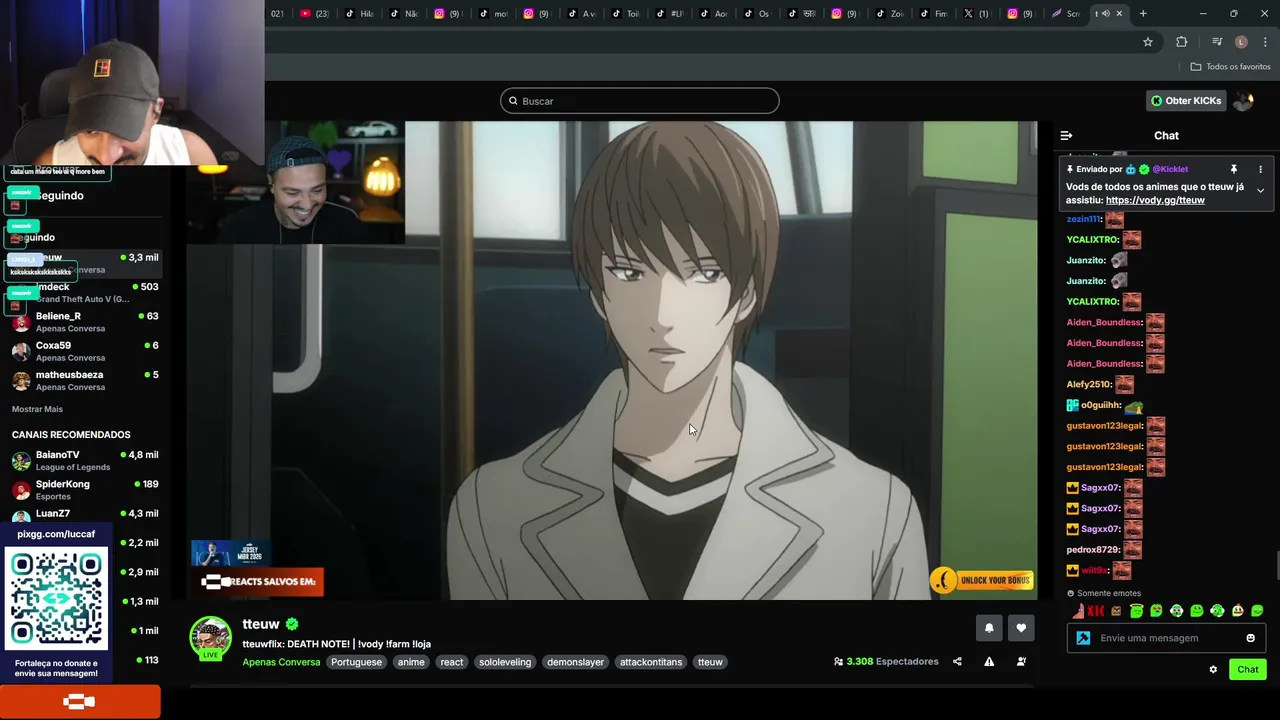Select the demonslayer tag
The height and width of the screenshot is (720, 1280).
click(x=575, y=662)
